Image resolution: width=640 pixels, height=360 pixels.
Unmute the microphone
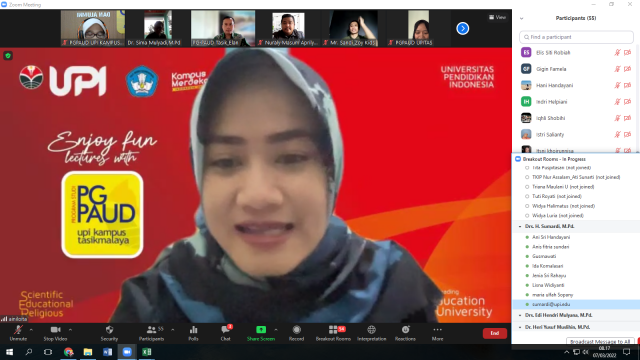point(18,333)
